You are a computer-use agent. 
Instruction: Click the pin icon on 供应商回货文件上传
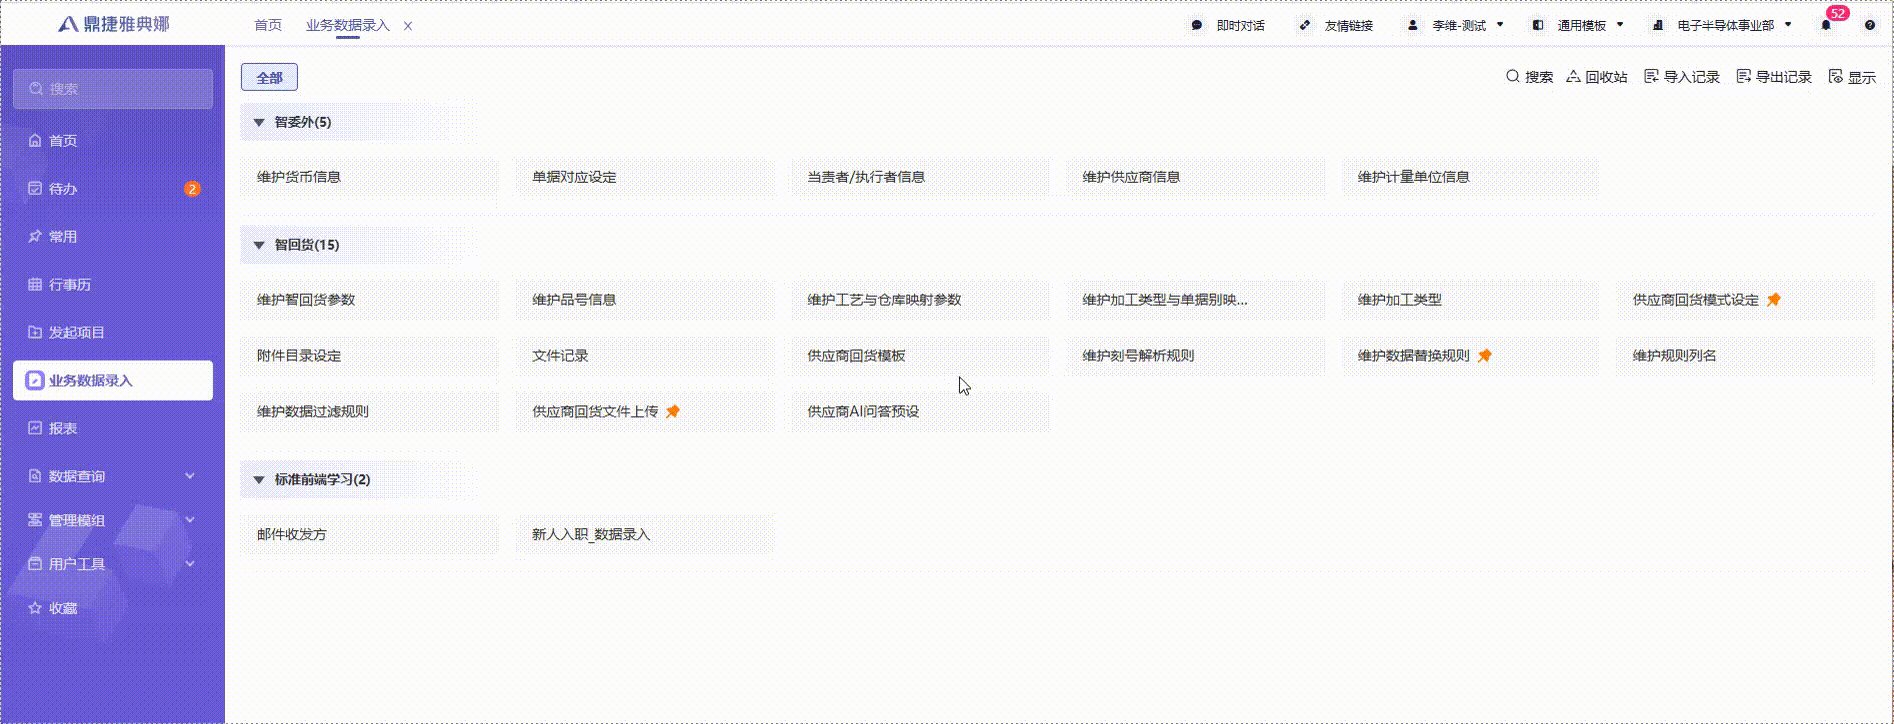[673, 412]
